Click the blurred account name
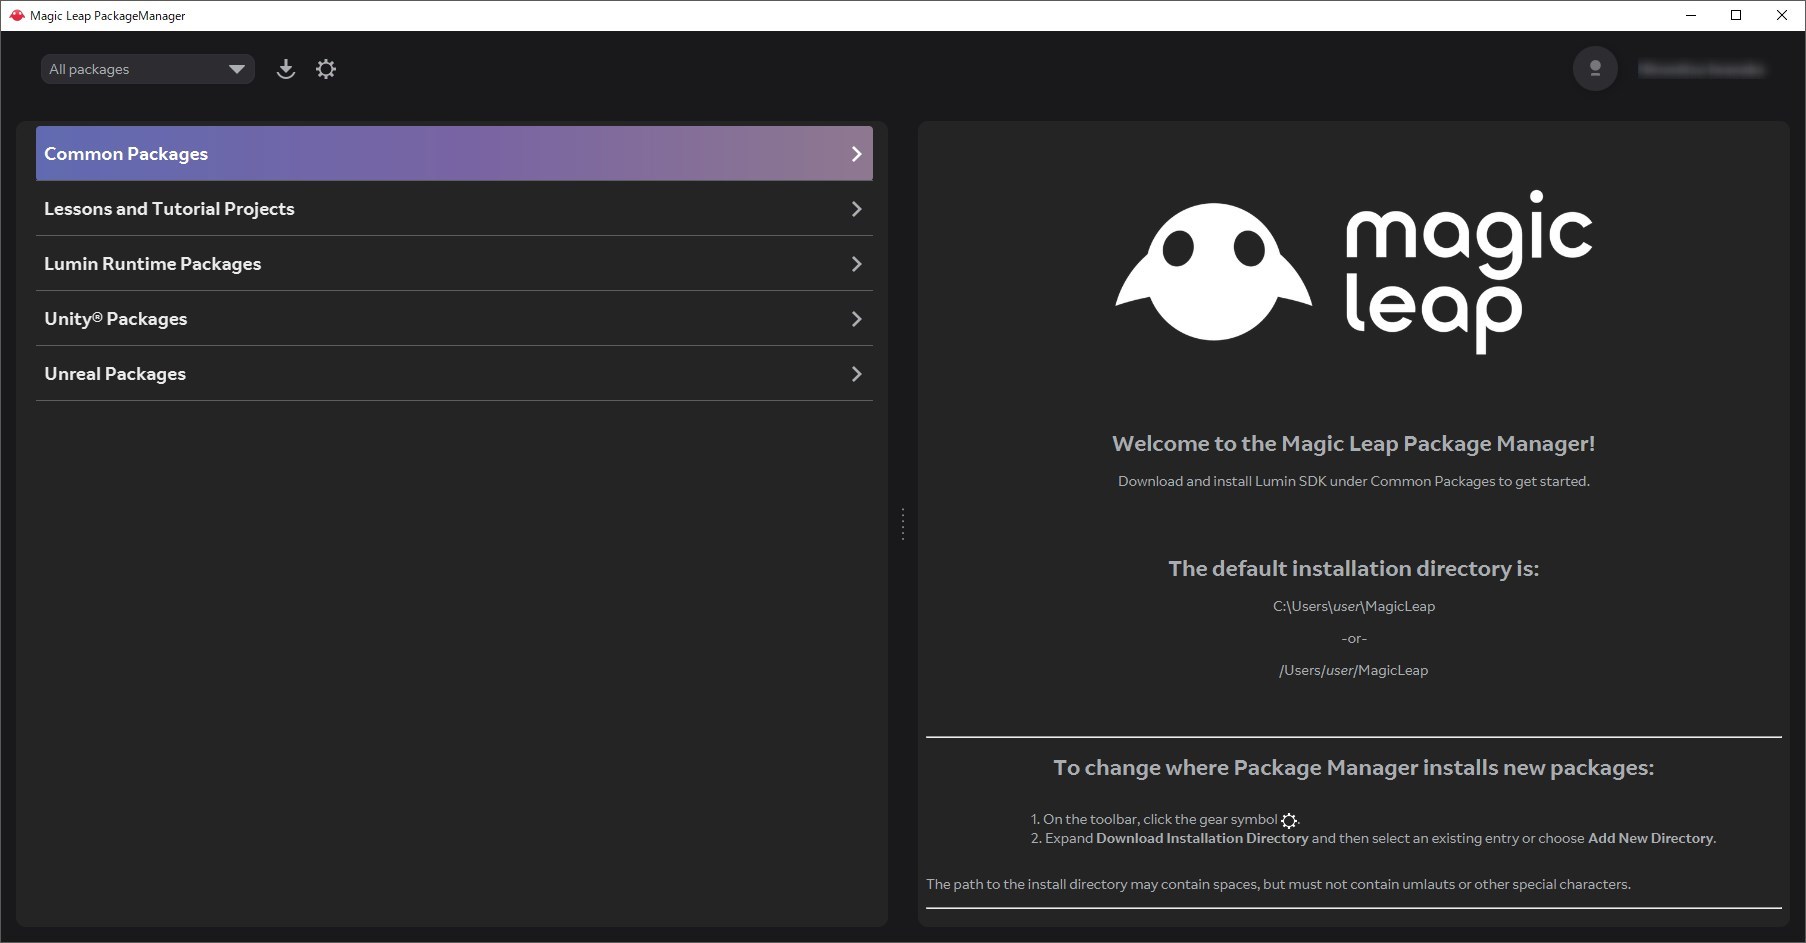The height and width of the screenshot is (943, 1806). (1701, 69)
